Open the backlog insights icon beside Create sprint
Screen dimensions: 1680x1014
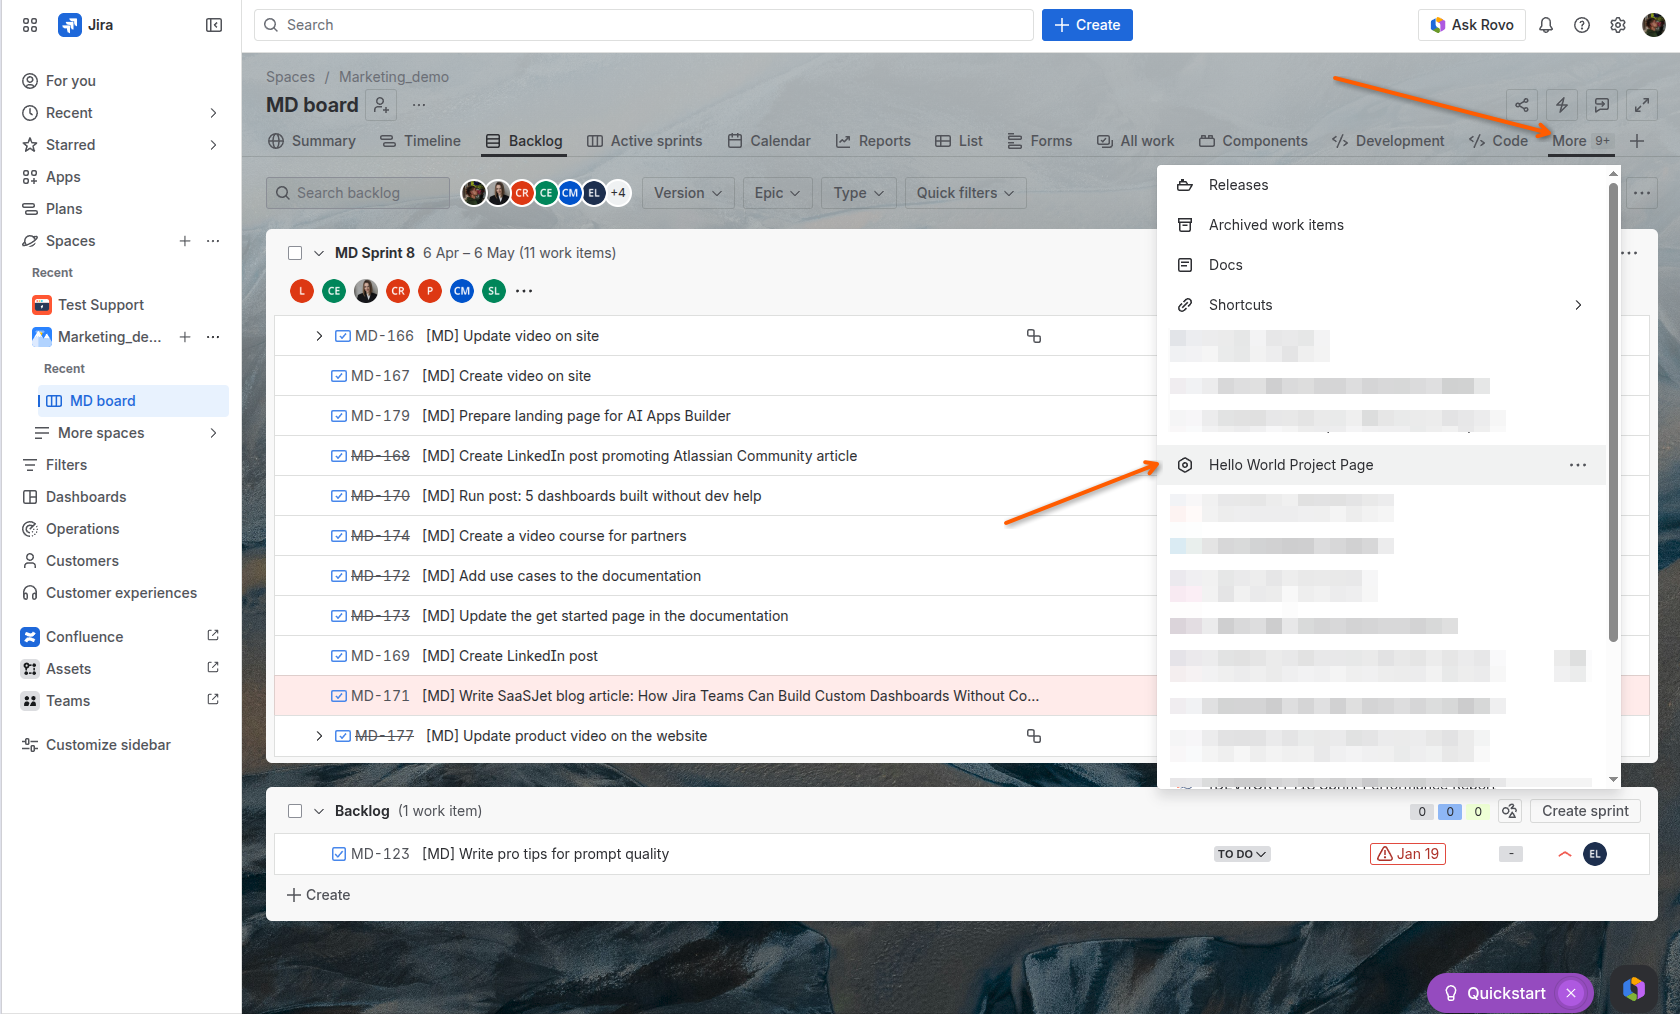click(1510, 811)
